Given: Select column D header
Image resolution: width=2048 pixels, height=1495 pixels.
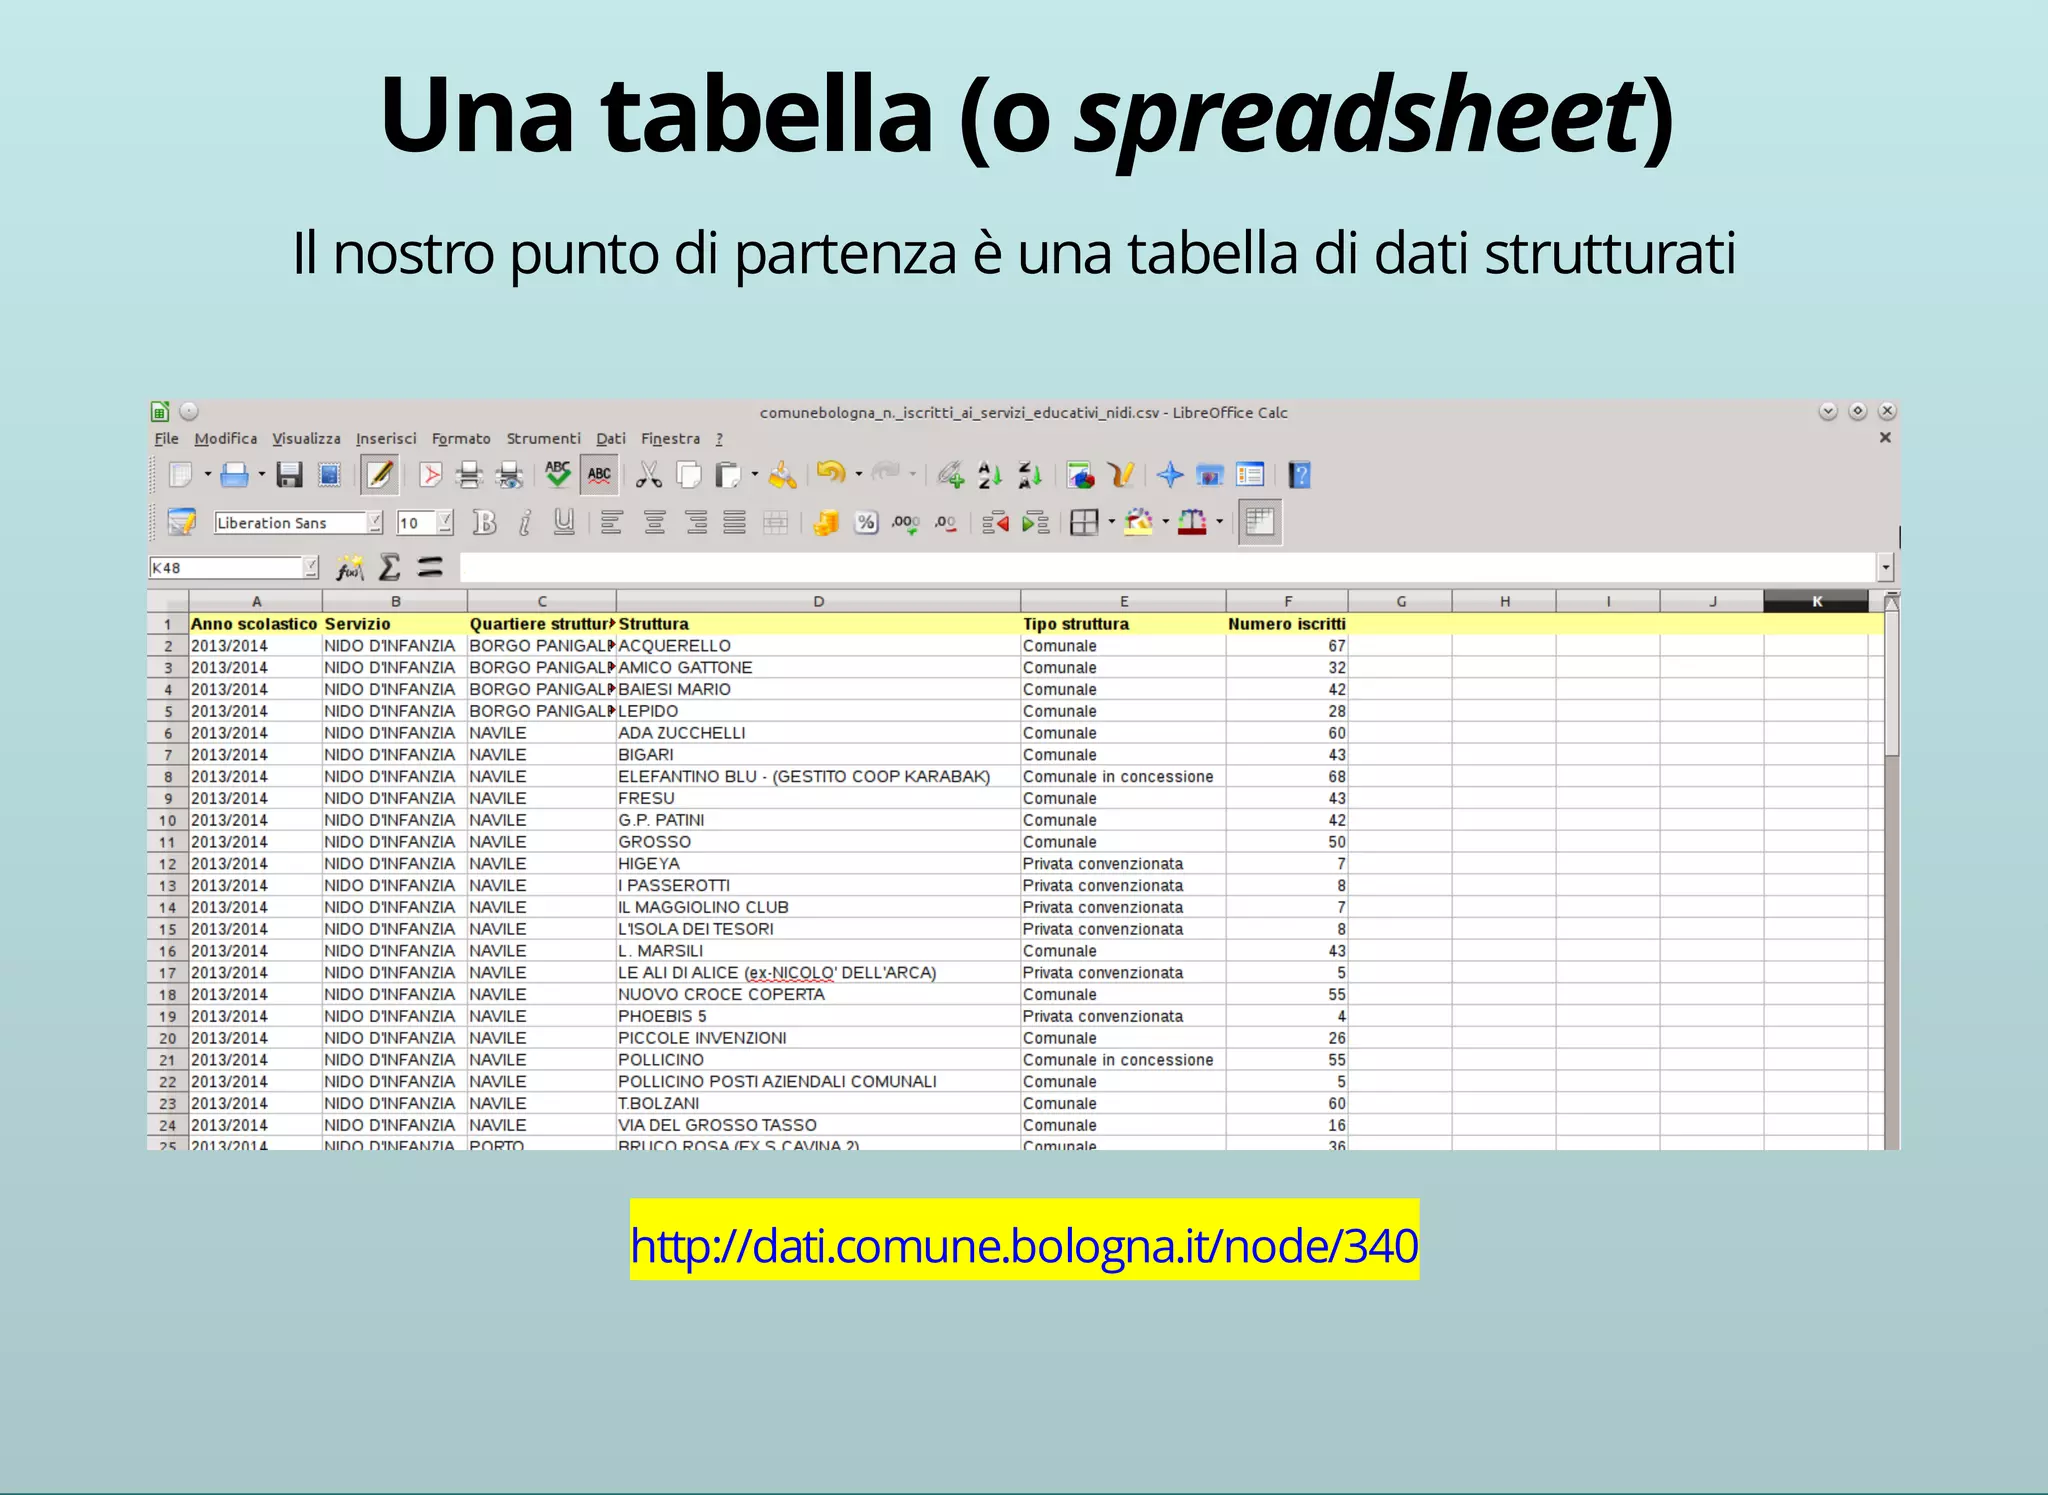Looking at the screenshot, I should (x=818, y=601).
